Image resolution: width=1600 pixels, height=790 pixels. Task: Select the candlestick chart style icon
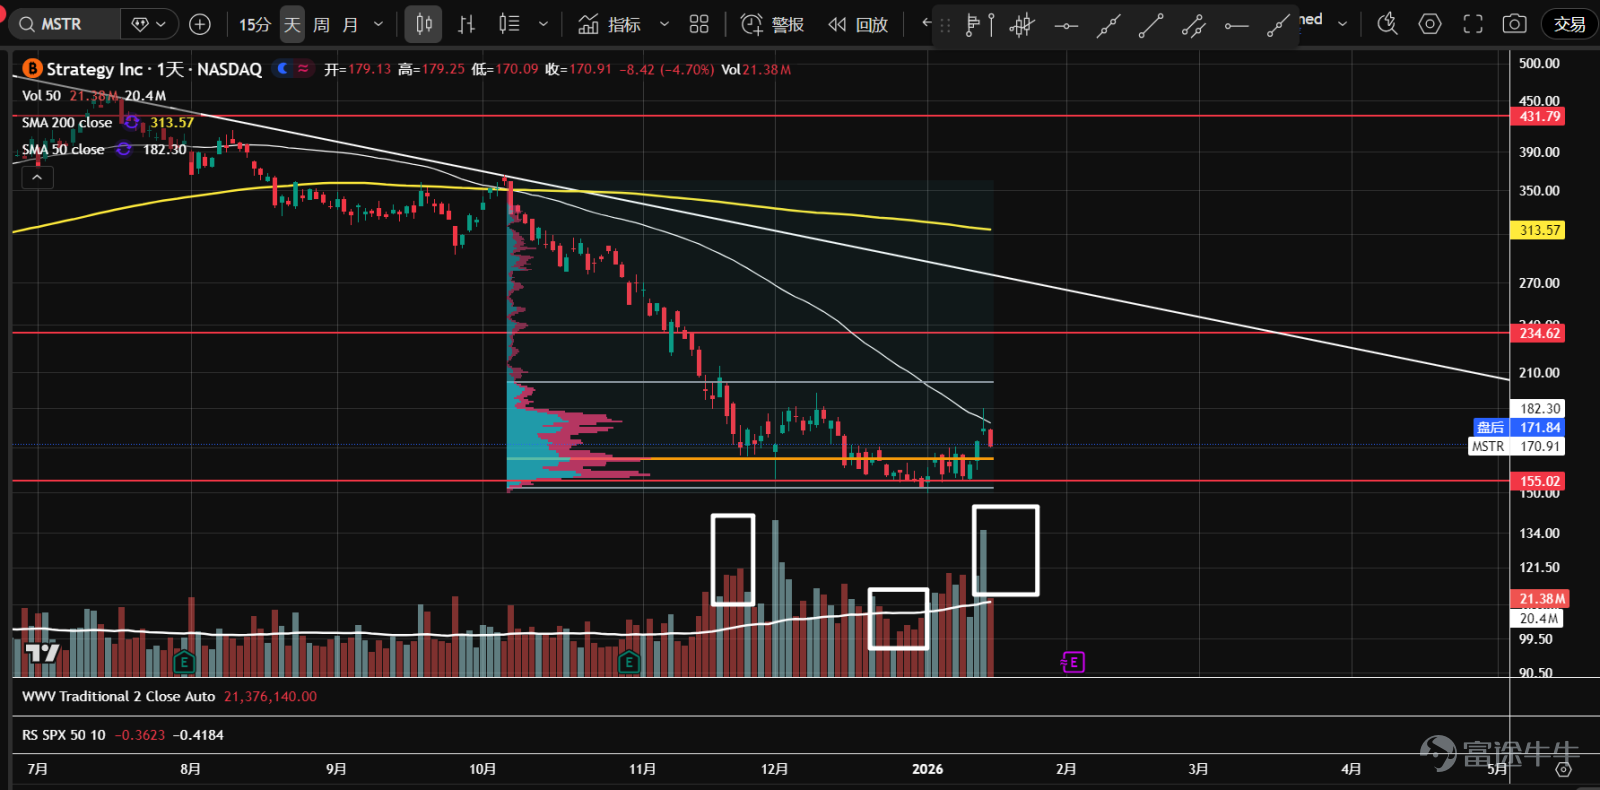coord(424,24)
